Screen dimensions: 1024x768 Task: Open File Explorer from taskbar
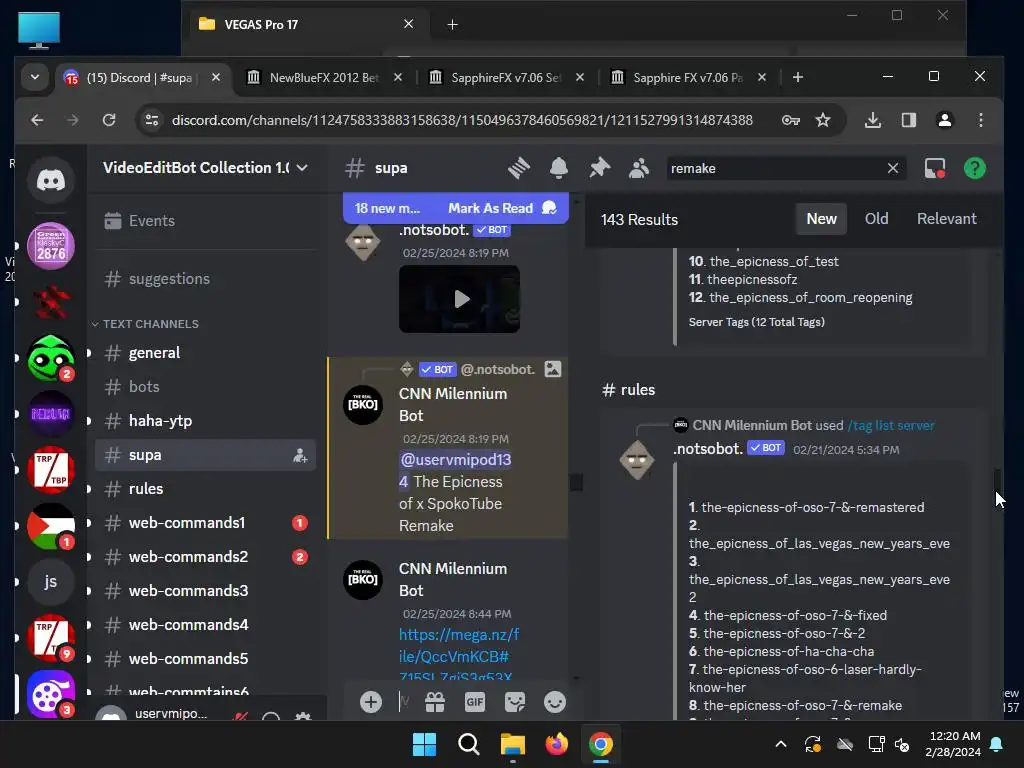[x=513, y=744]
